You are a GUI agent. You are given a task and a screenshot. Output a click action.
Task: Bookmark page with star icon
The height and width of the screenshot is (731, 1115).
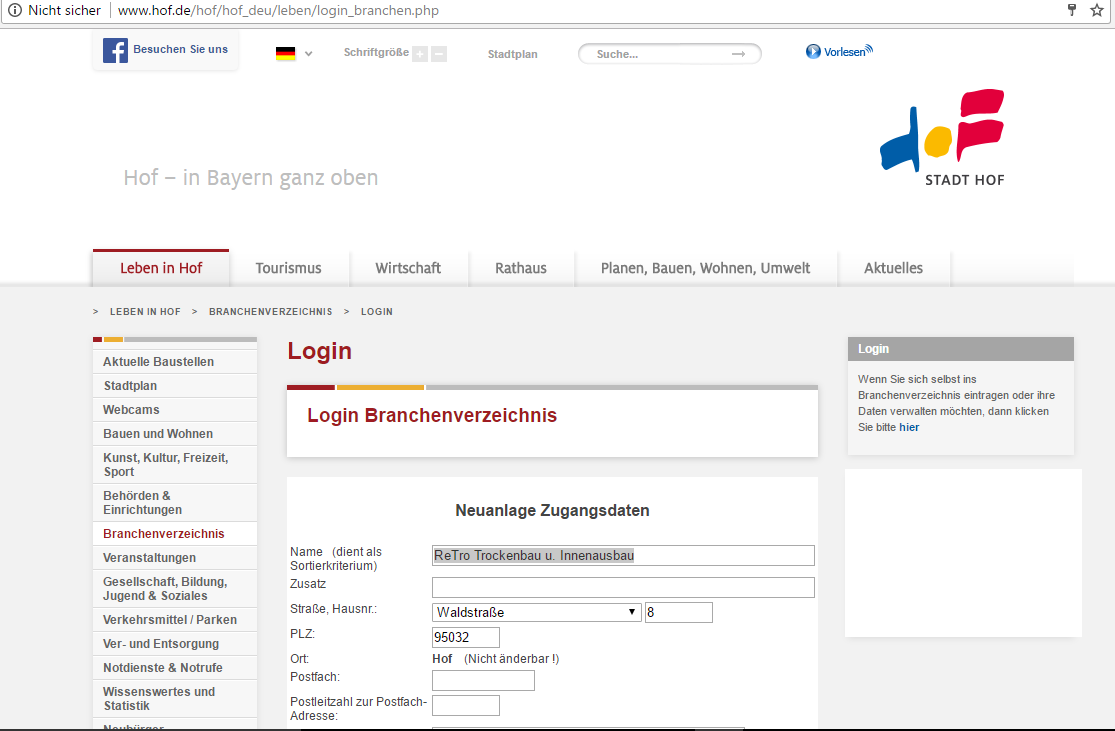1097,10
